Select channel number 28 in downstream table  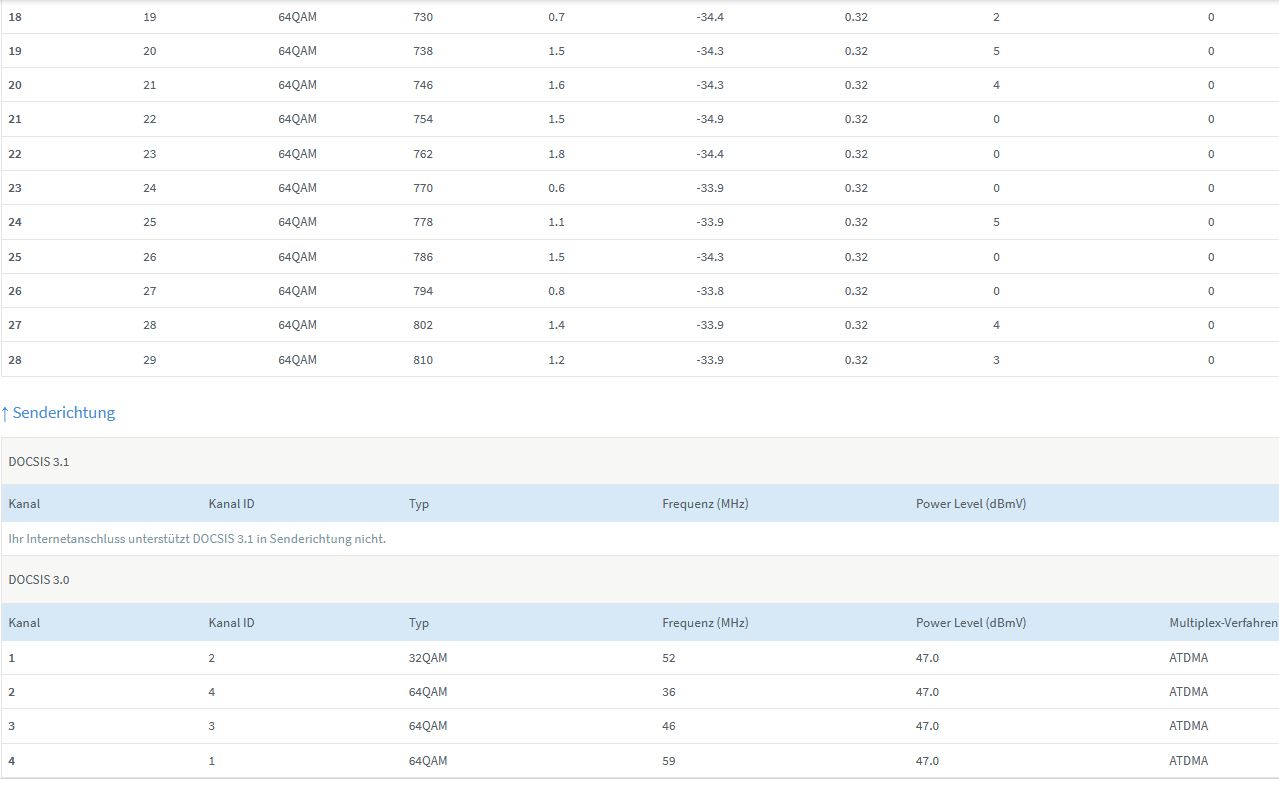(15, 360)
